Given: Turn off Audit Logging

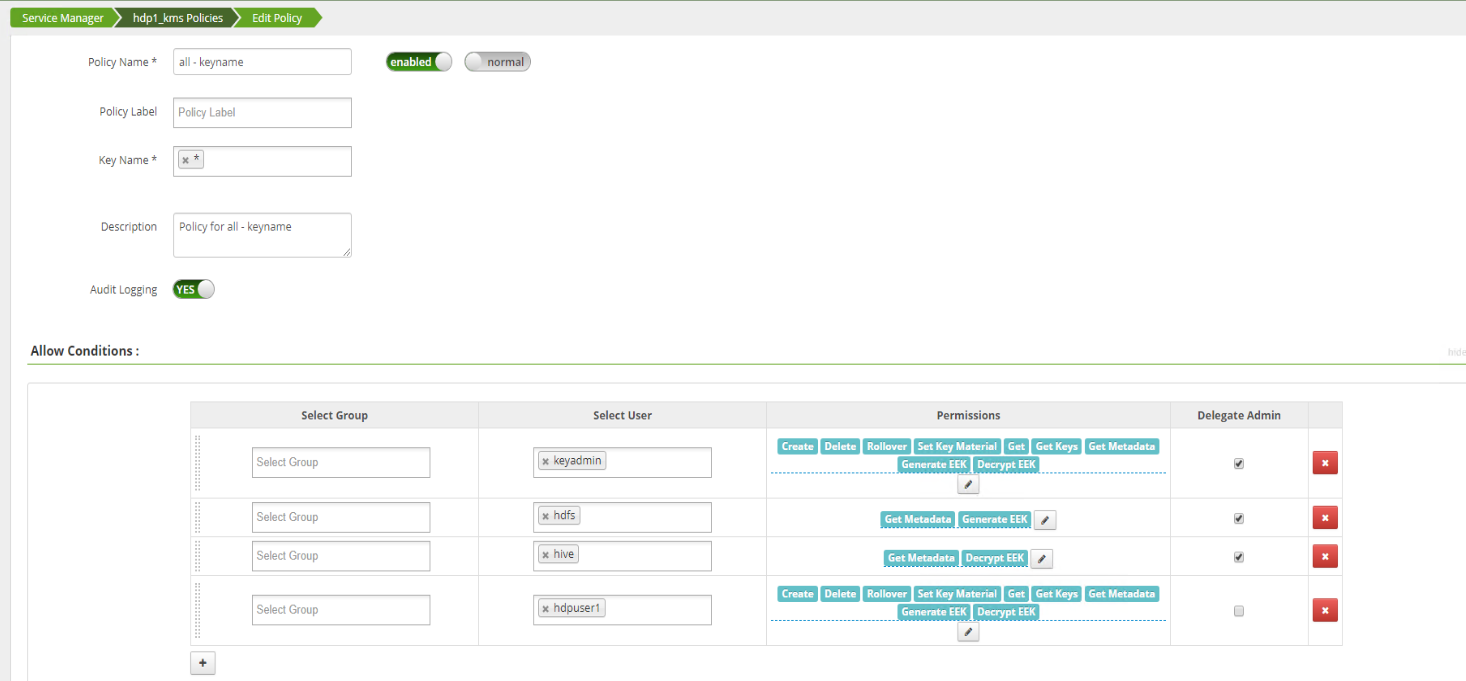Looking at the screenshot, I should pyautogui.click(x=192, y=289).
